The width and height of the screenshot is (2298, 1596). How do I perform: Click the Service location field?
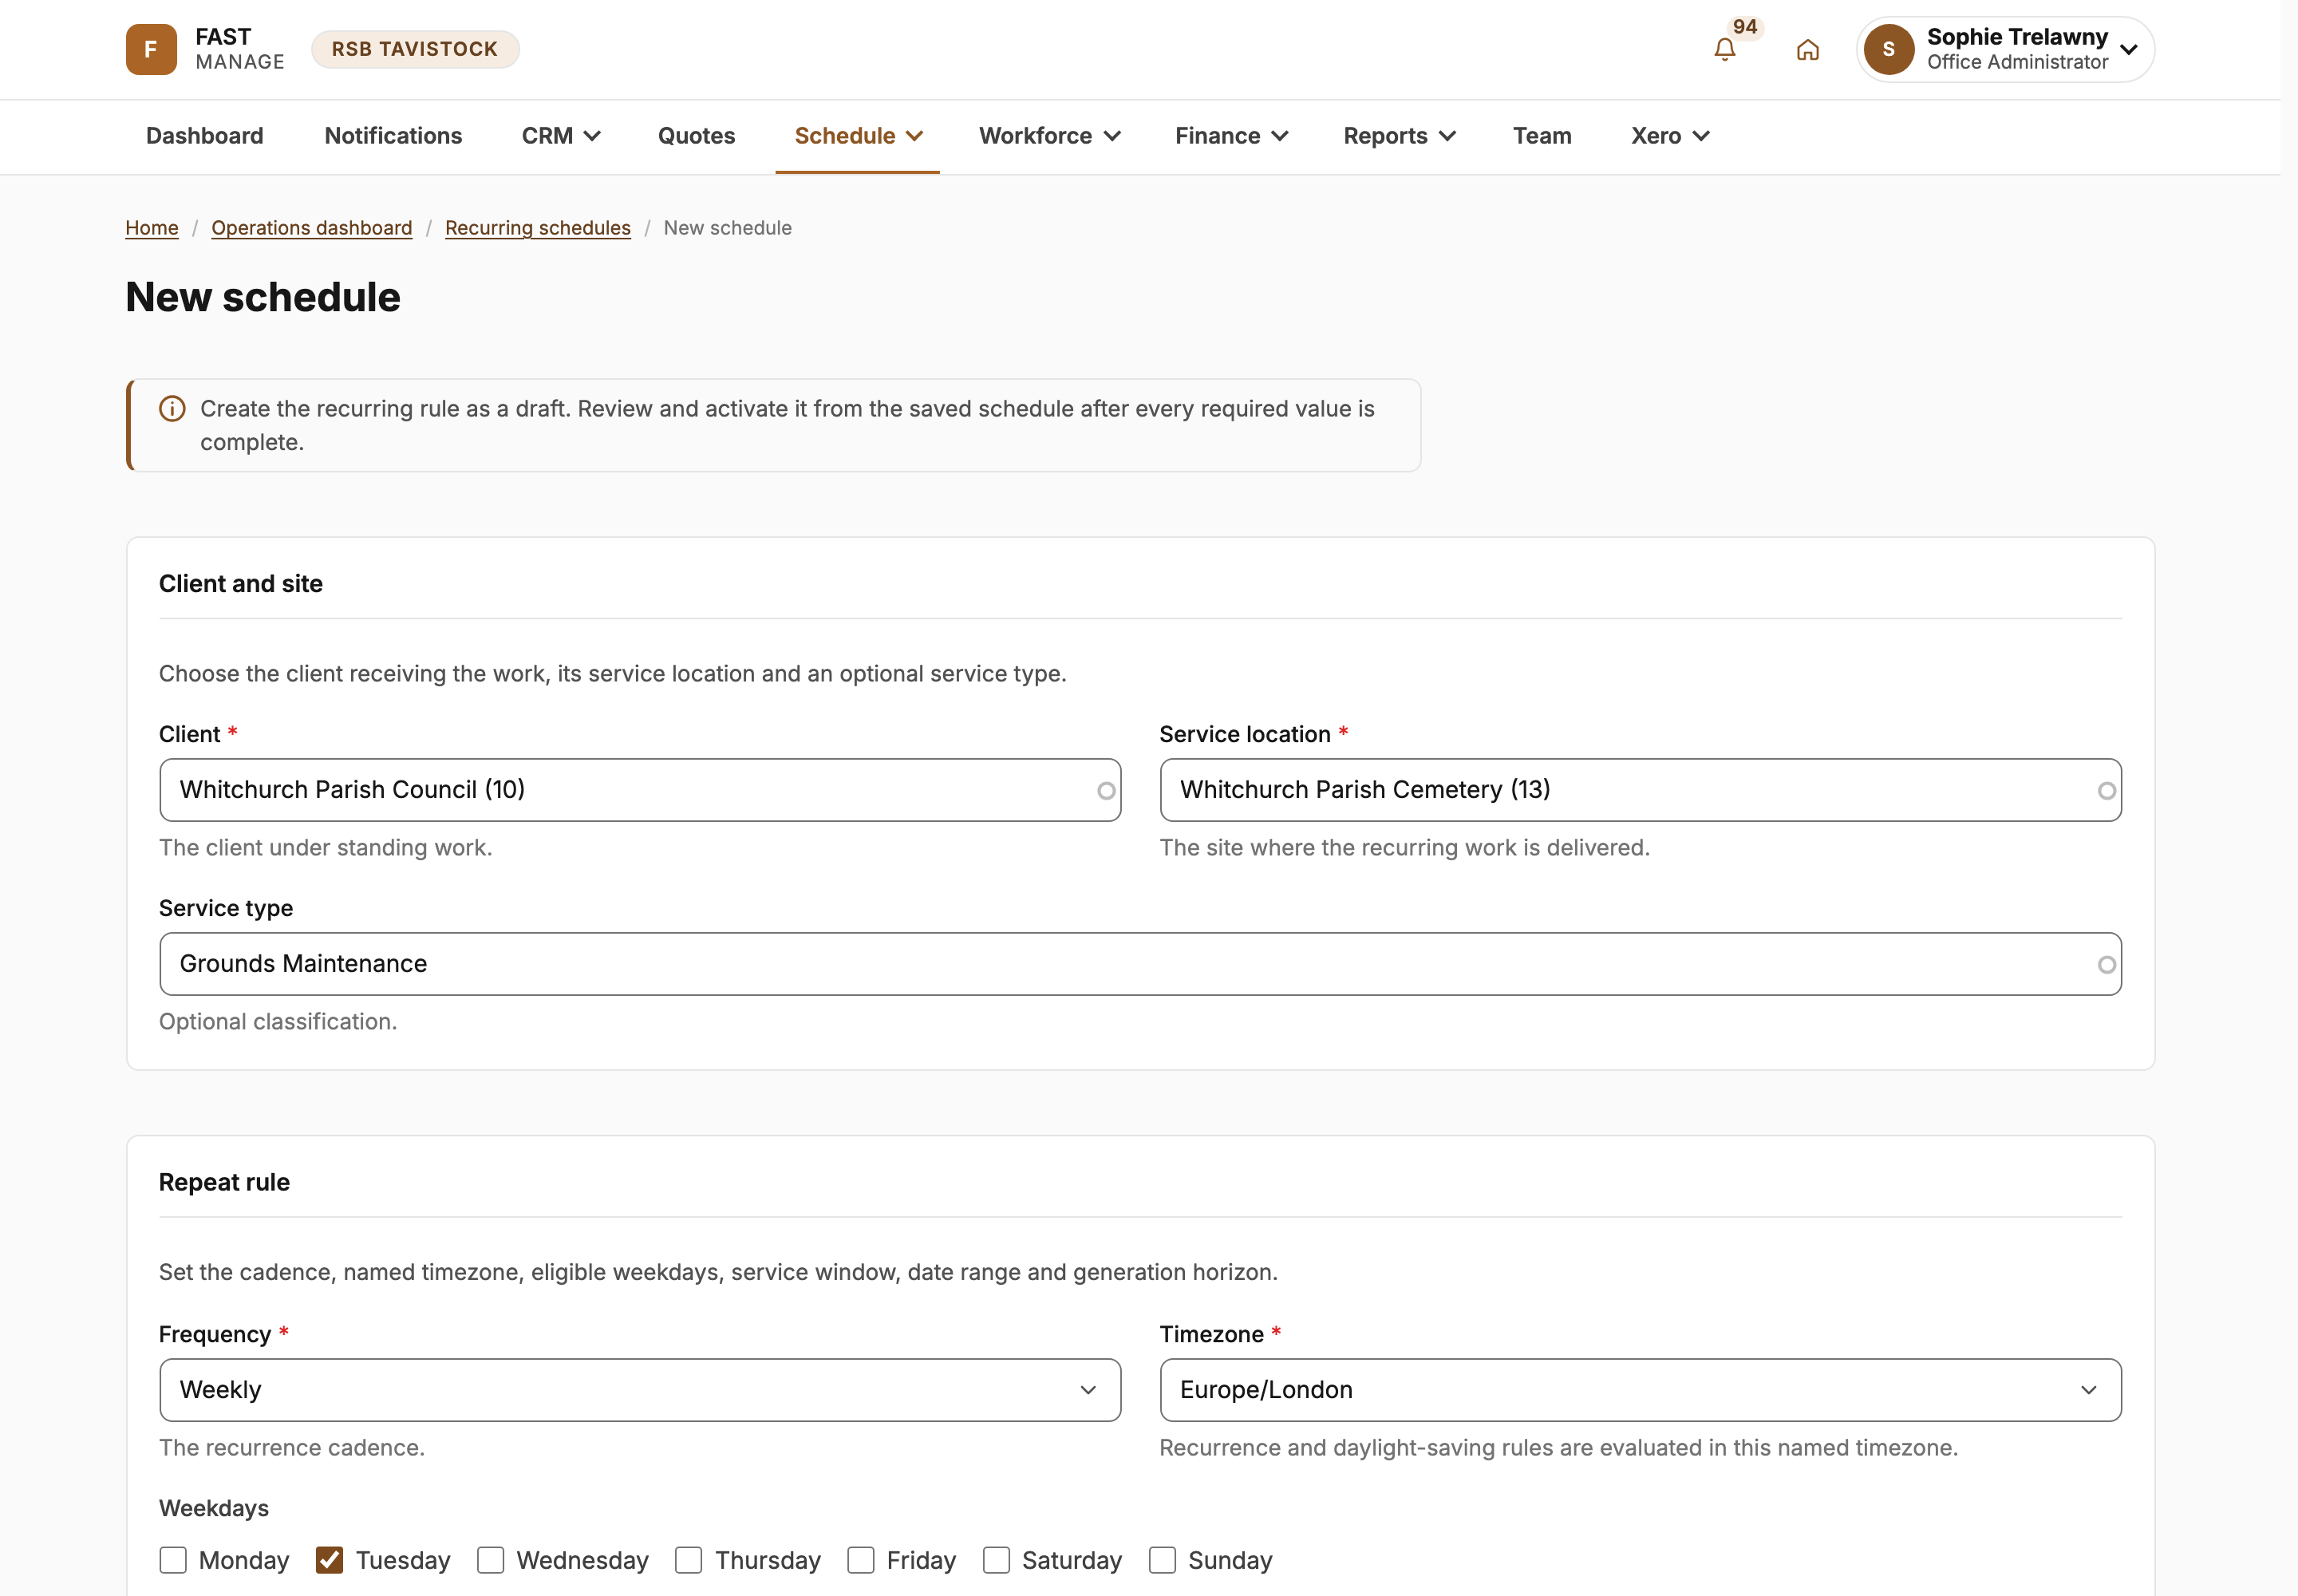[1640, 790]
